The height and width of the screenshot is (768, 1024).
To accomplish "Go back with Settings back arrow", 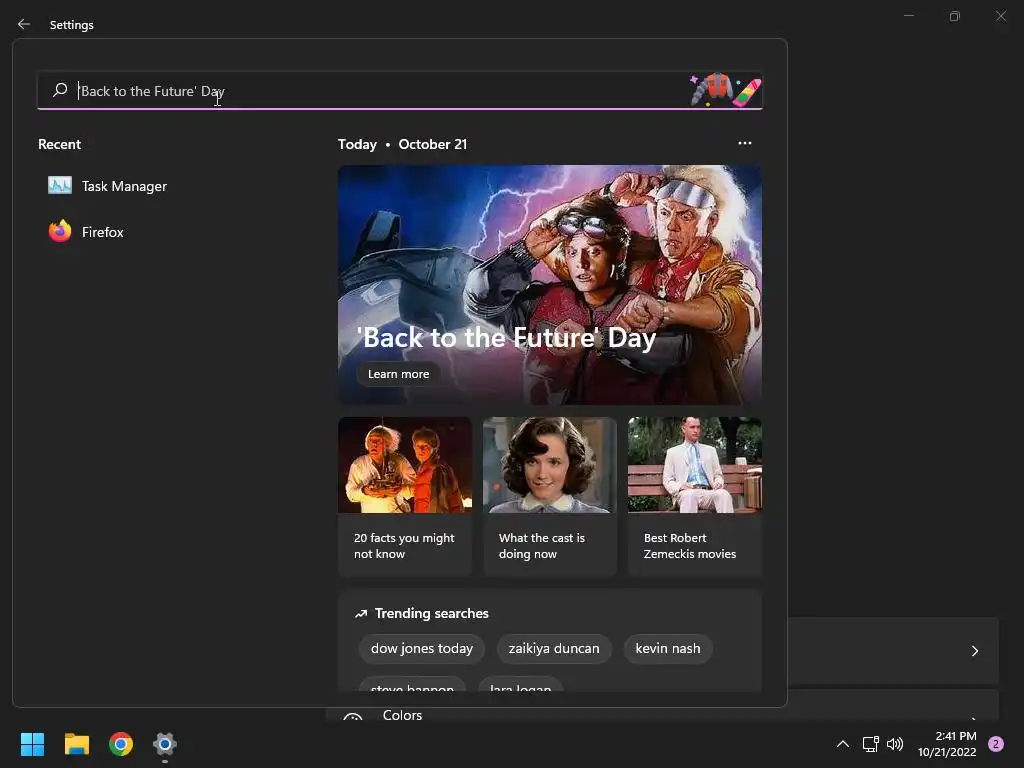I will 24,24.
